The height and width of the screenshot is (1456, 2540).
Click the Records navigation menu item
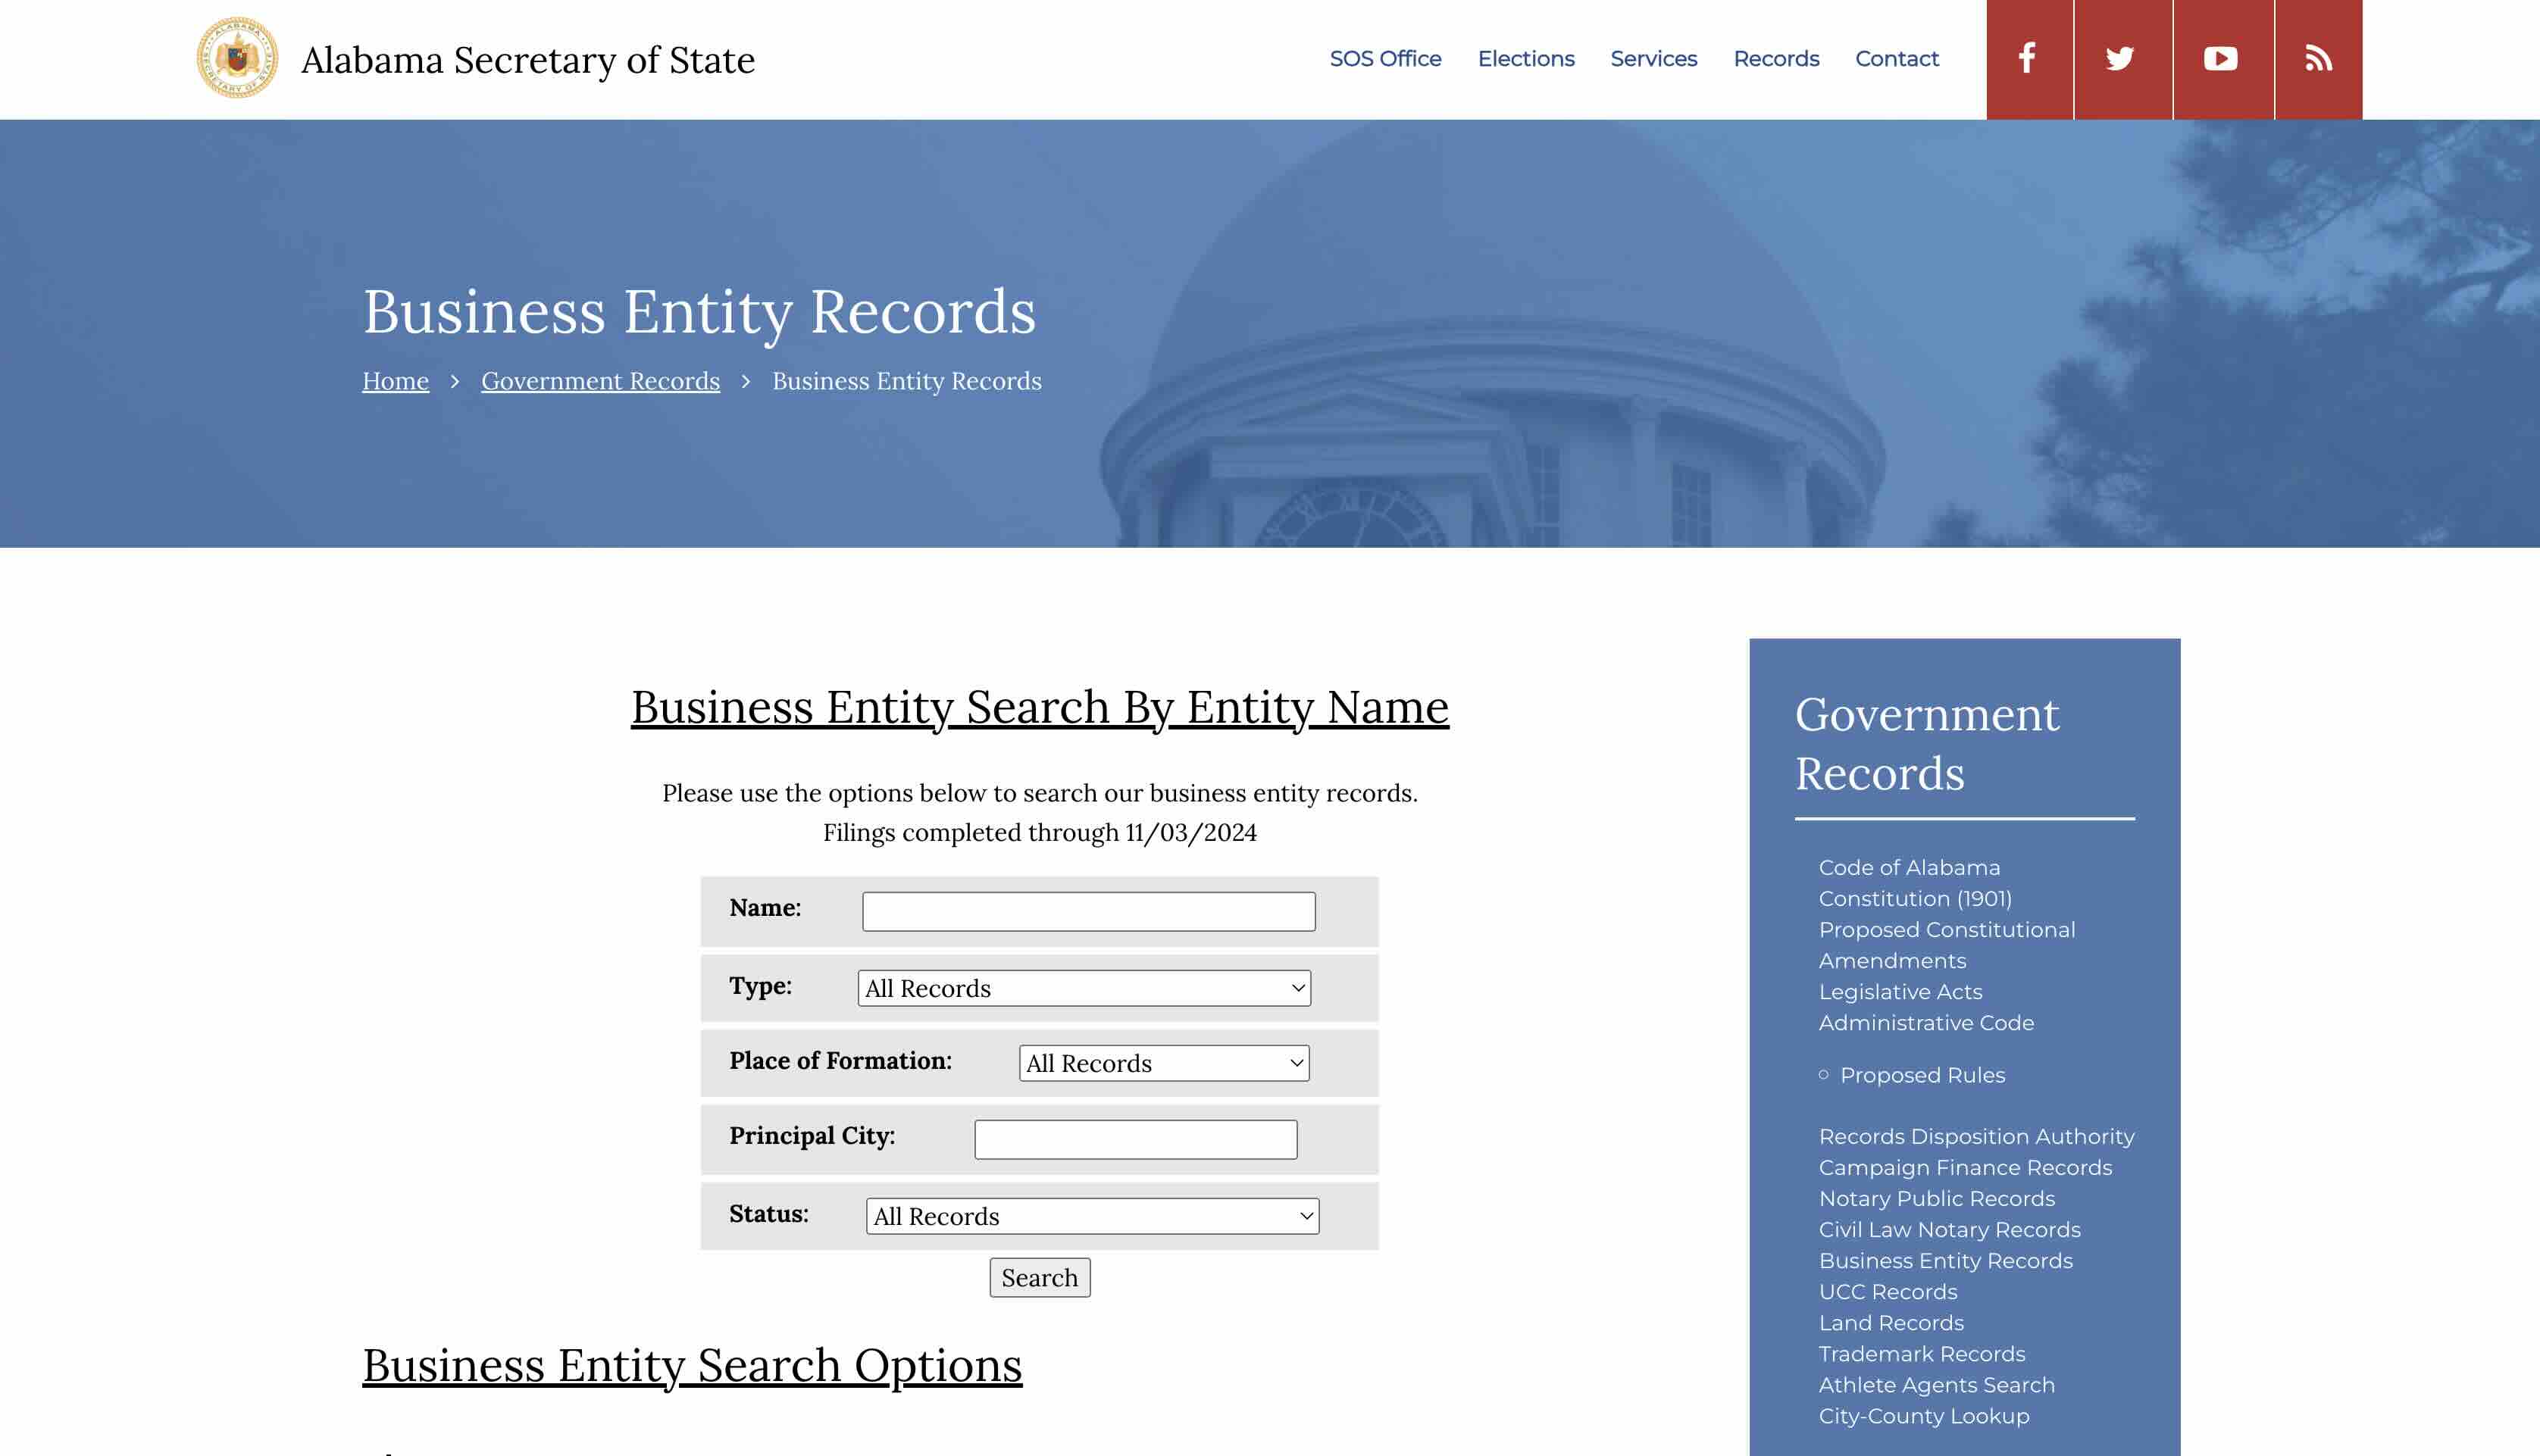coord(1776,59)
